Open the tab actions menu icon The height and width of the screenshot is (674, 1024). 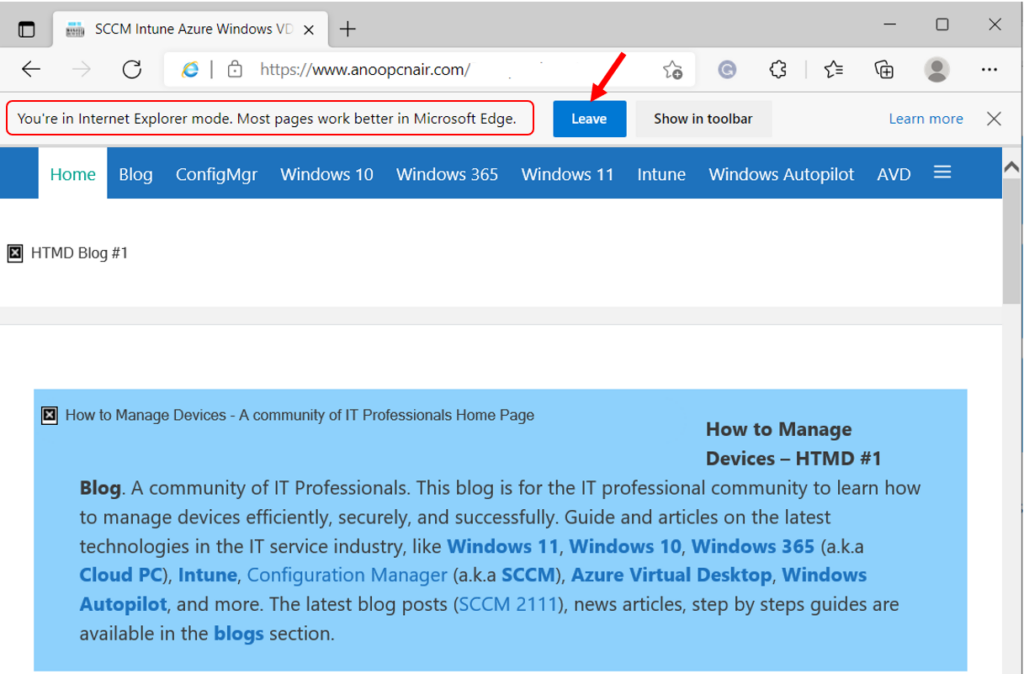pyautogui.click(x=26, y=29)
